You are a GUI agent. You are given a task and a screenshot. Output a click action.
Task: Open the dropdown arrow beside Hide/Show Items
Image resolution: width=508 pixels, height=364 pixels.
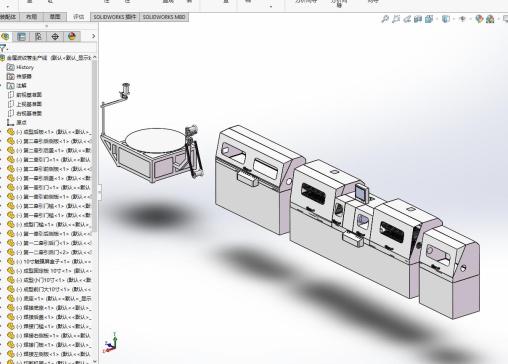(470, 19)
